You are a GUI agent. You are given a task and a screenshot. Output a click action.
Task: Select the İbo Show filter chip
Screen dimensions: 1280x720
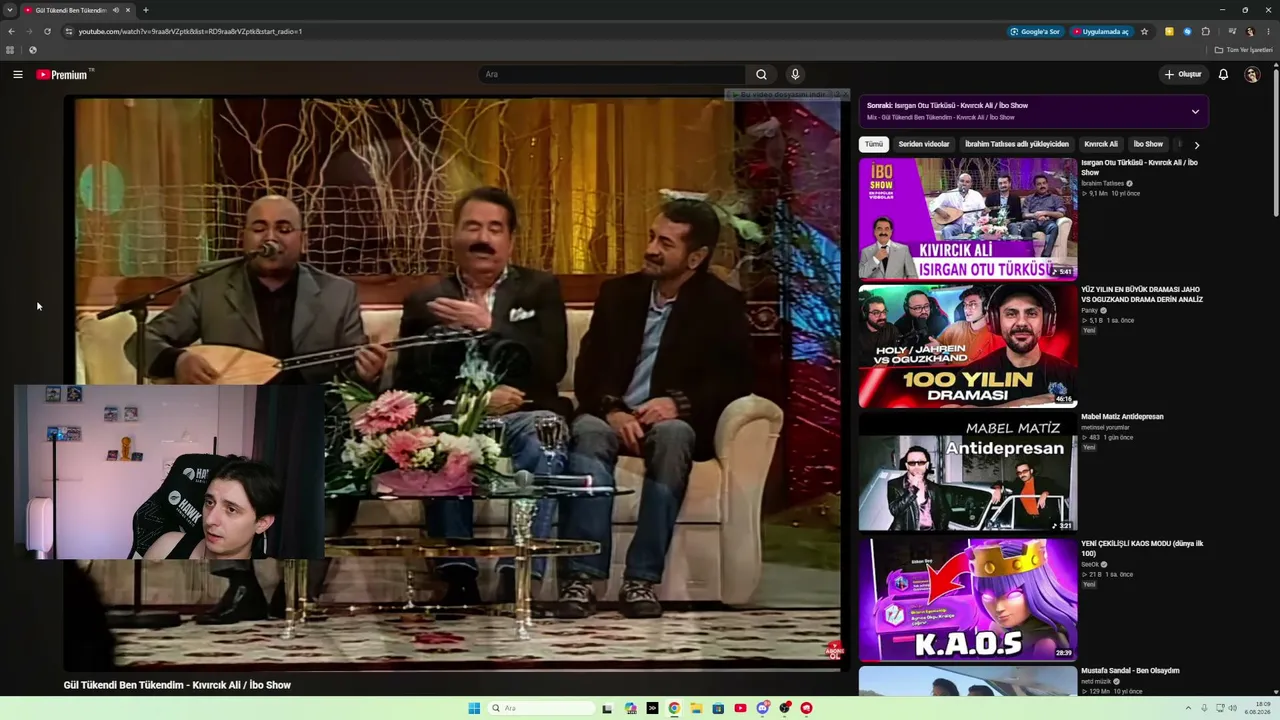[1148, 144]
